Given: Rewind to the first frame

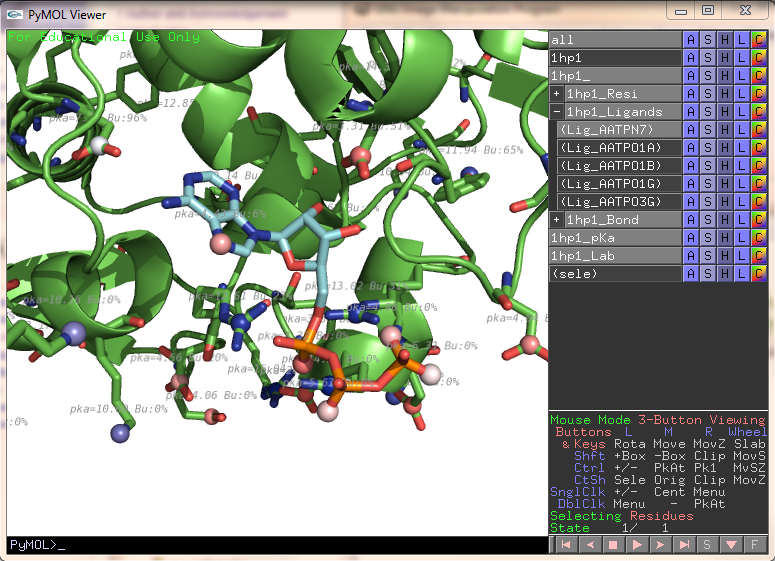Looking at the screenshot, I should 565,544.
